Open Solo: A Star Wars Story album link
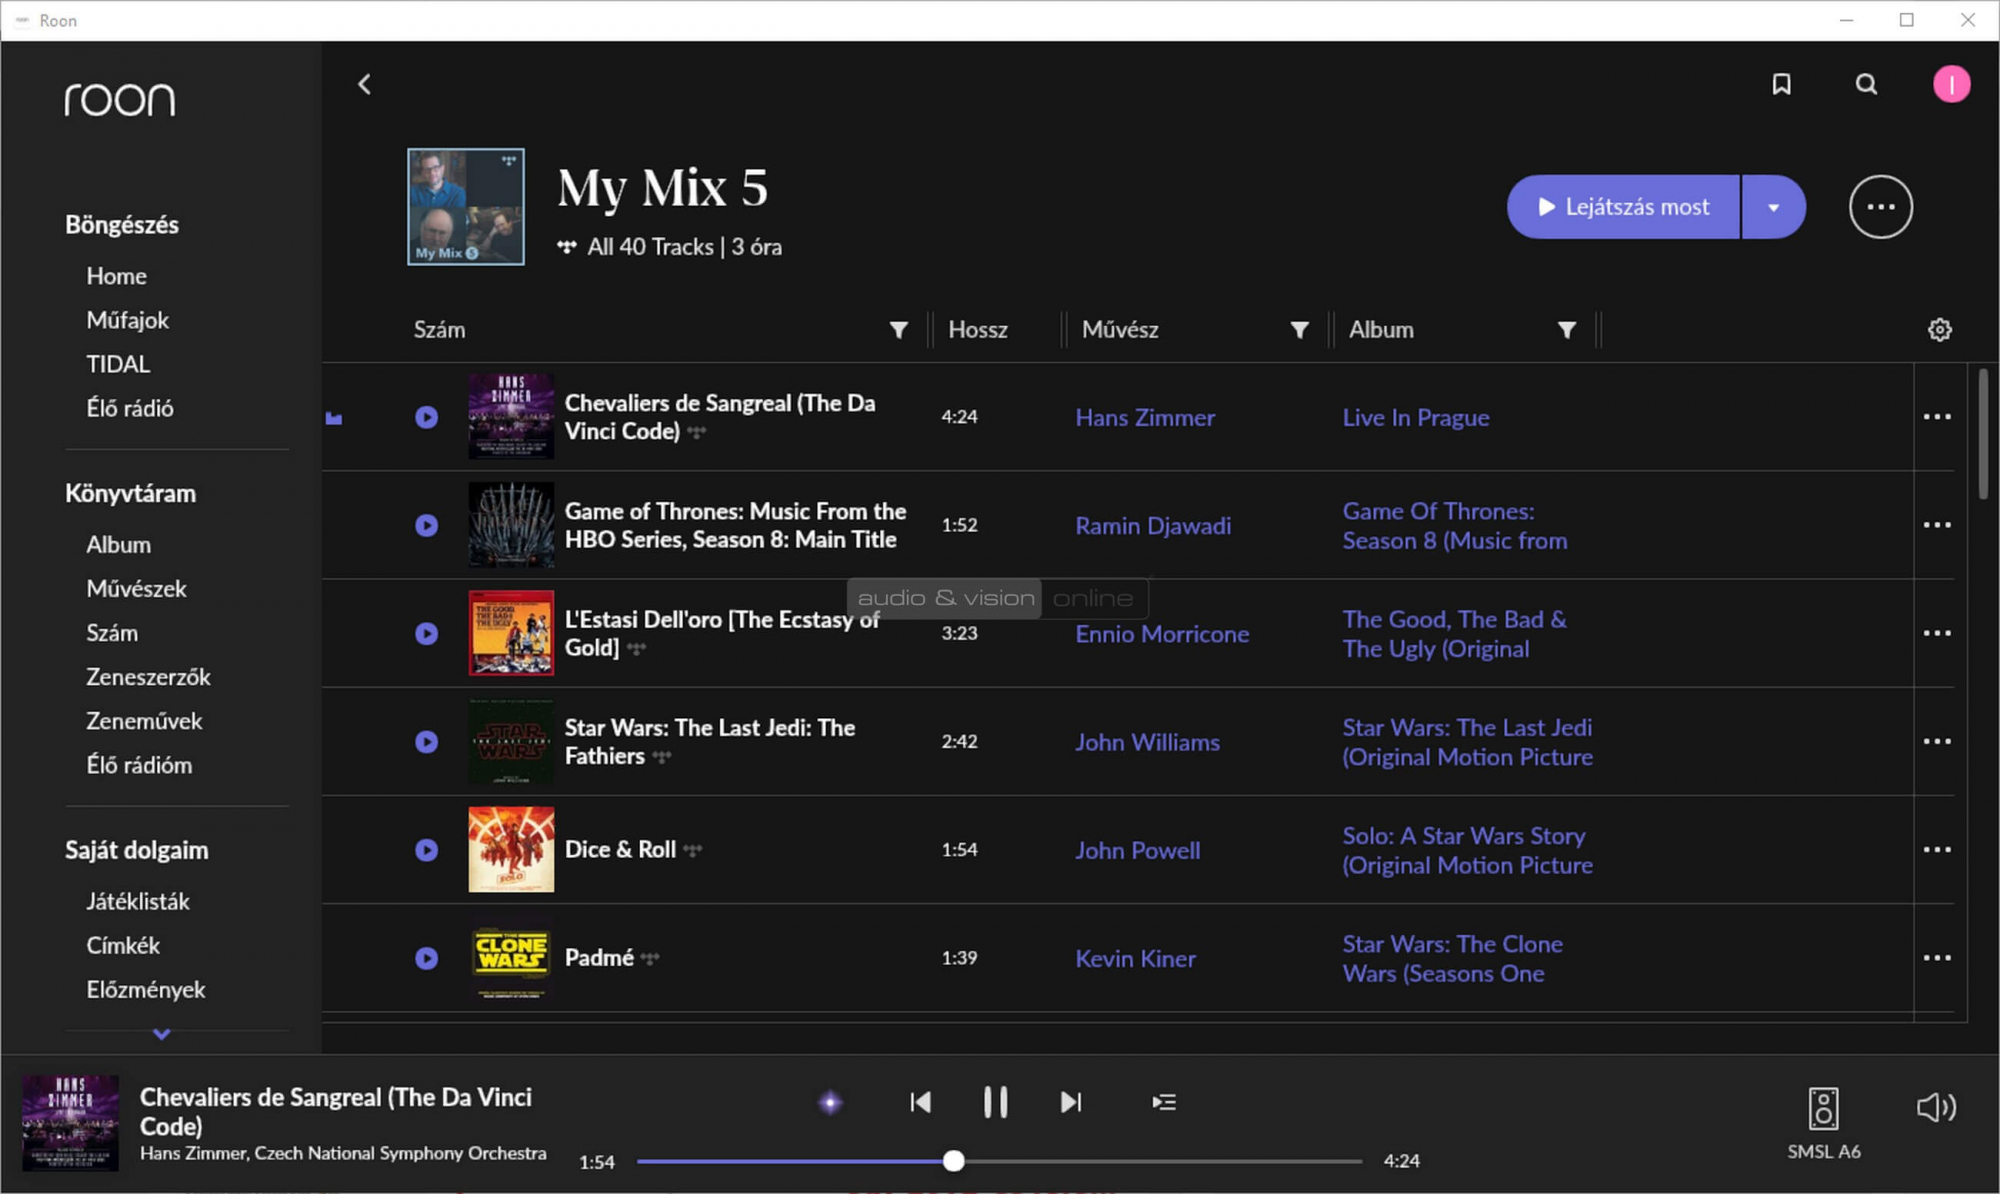Image resolution: width=2000 pixels, height=1194 pixels. pyautogui.click(x=1467, y=850)
